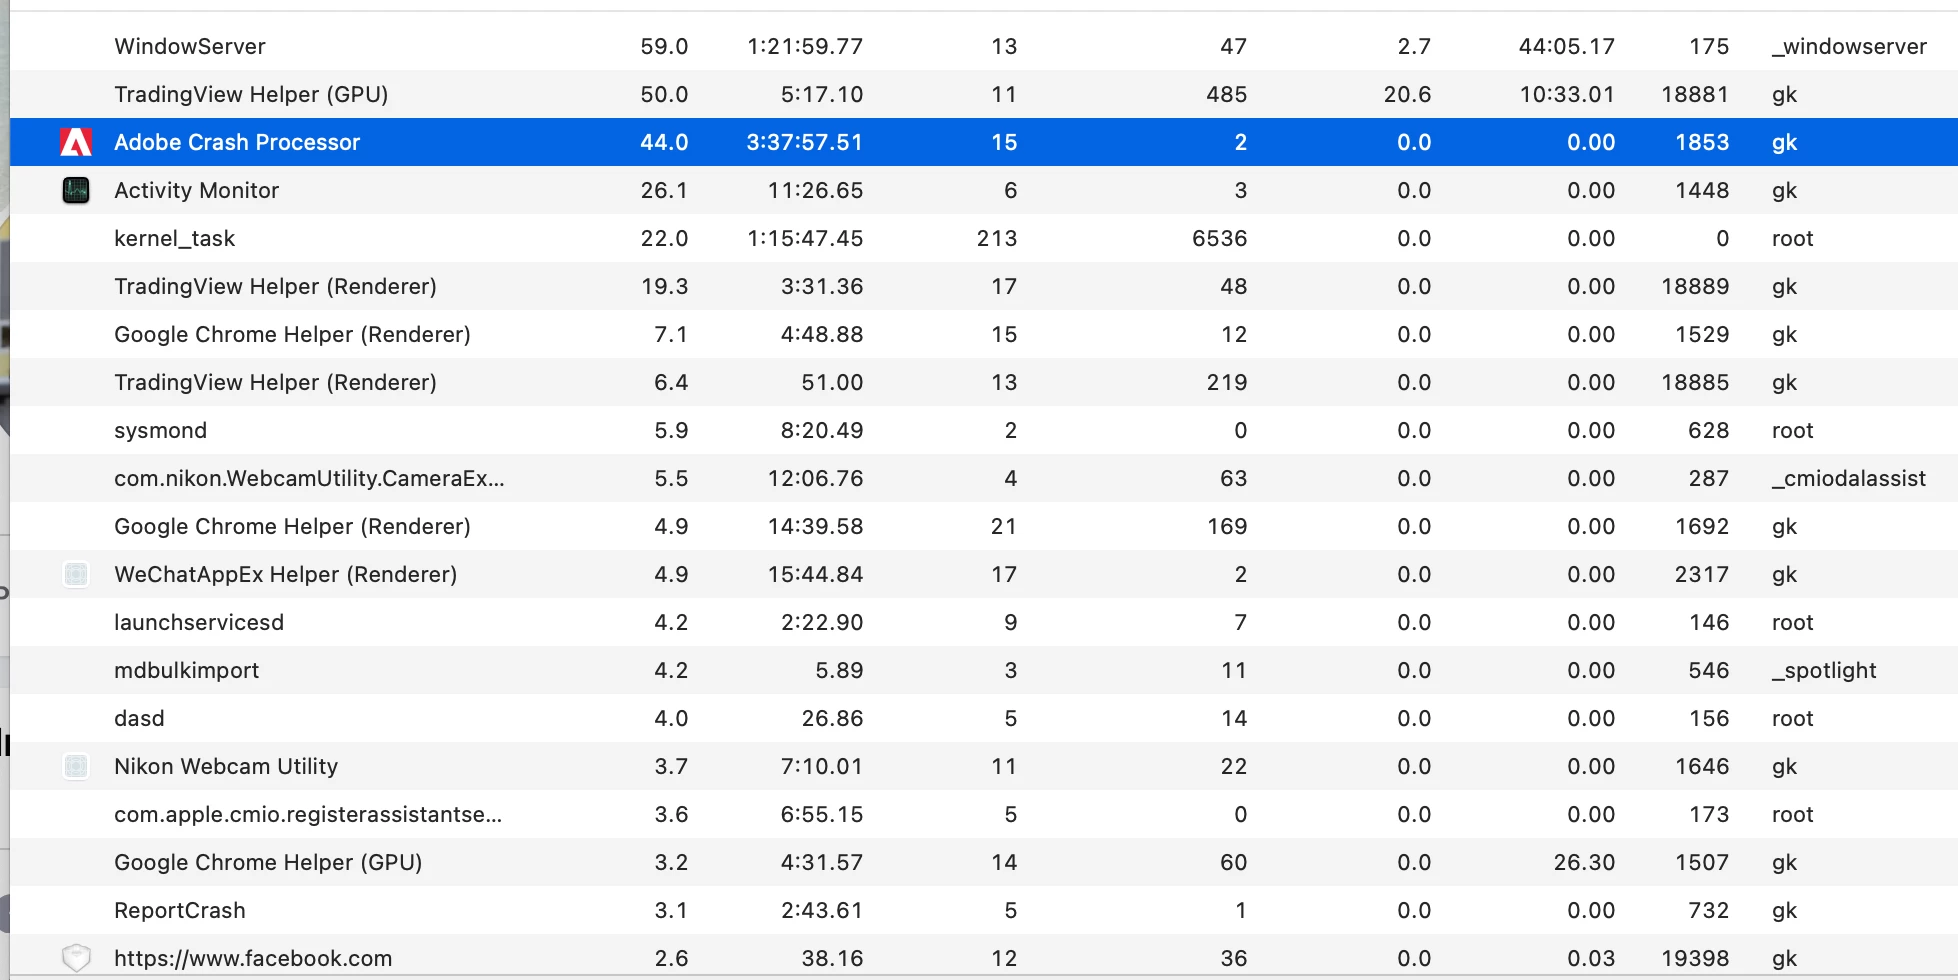Click PID 1853 in Adobe row
1958x980 pixels.
[1702, 142]
